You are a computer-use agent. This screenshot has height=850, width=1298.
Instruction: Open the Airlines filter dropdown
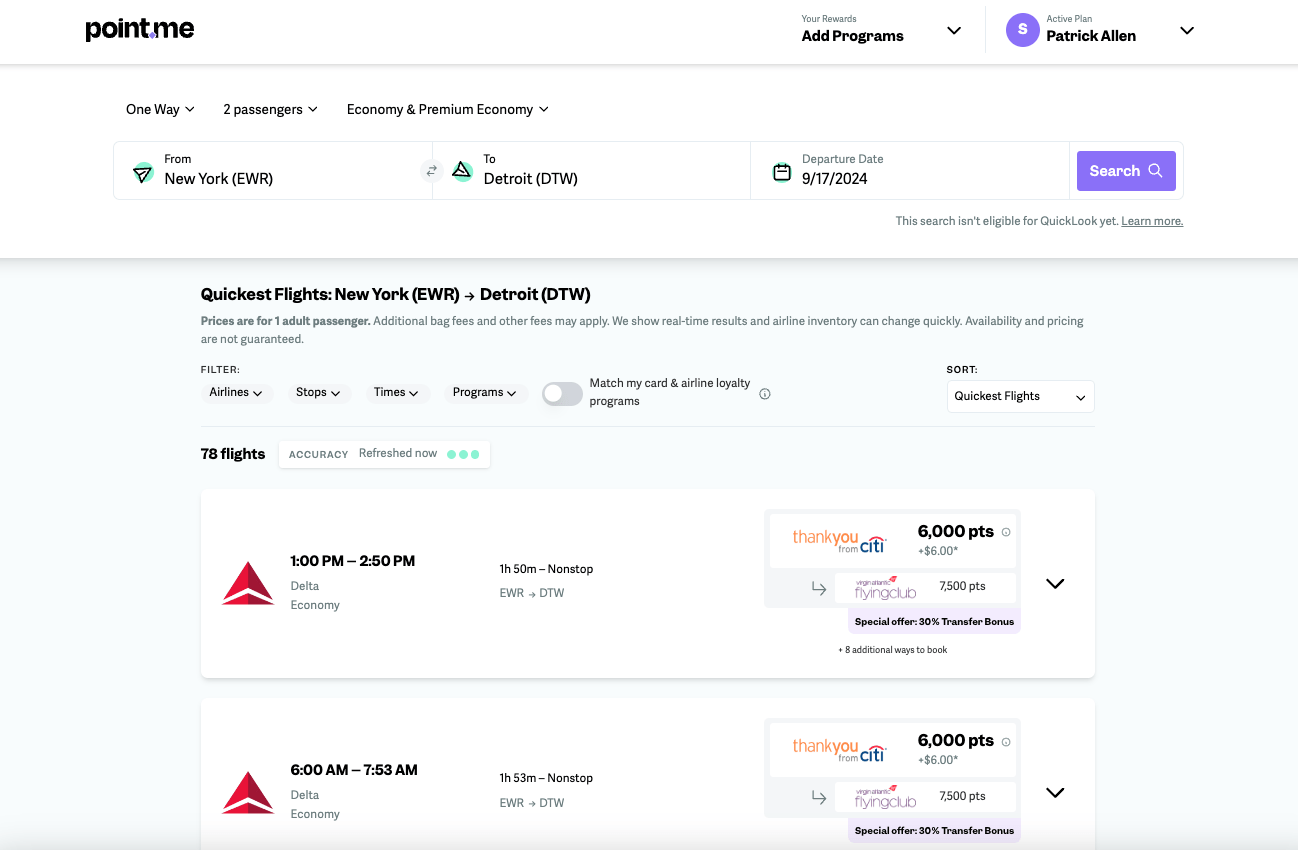[x=236, y=393]
